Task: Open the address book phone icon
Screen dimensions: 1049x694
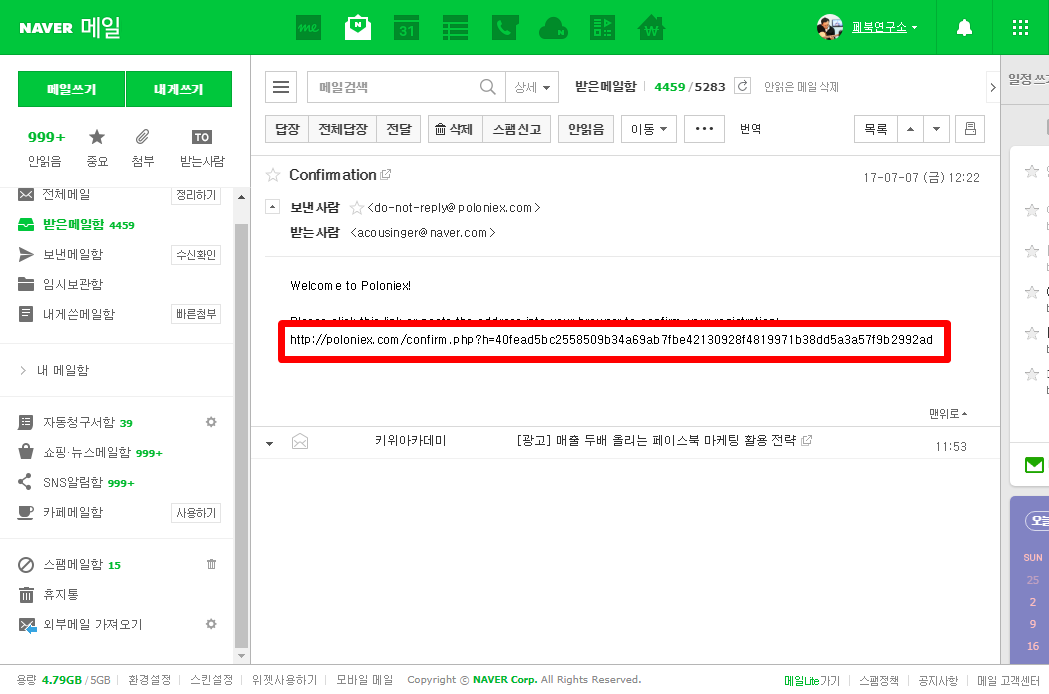Action: click(504, 28)
